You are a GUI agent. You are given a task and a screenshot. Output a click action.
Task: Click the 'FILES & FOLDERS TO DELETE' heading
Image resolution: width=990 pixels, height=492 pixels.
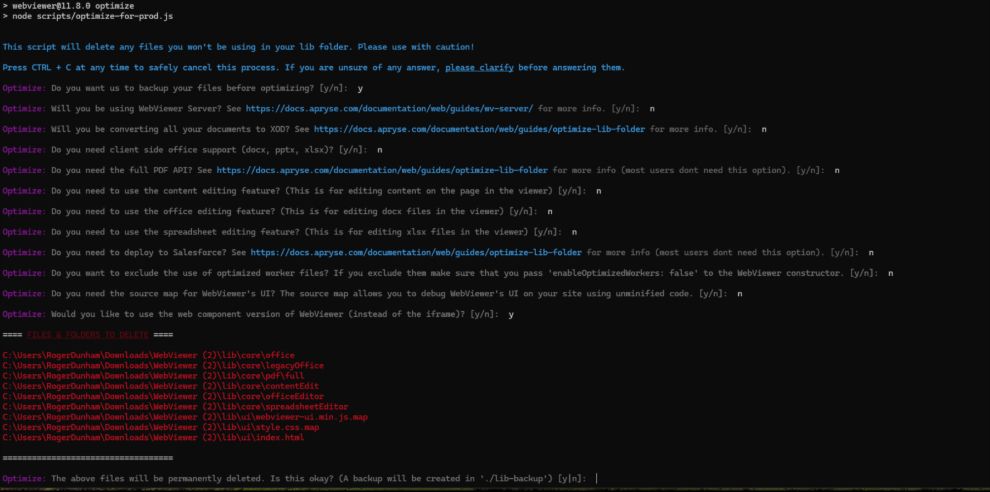click(88, 335)
